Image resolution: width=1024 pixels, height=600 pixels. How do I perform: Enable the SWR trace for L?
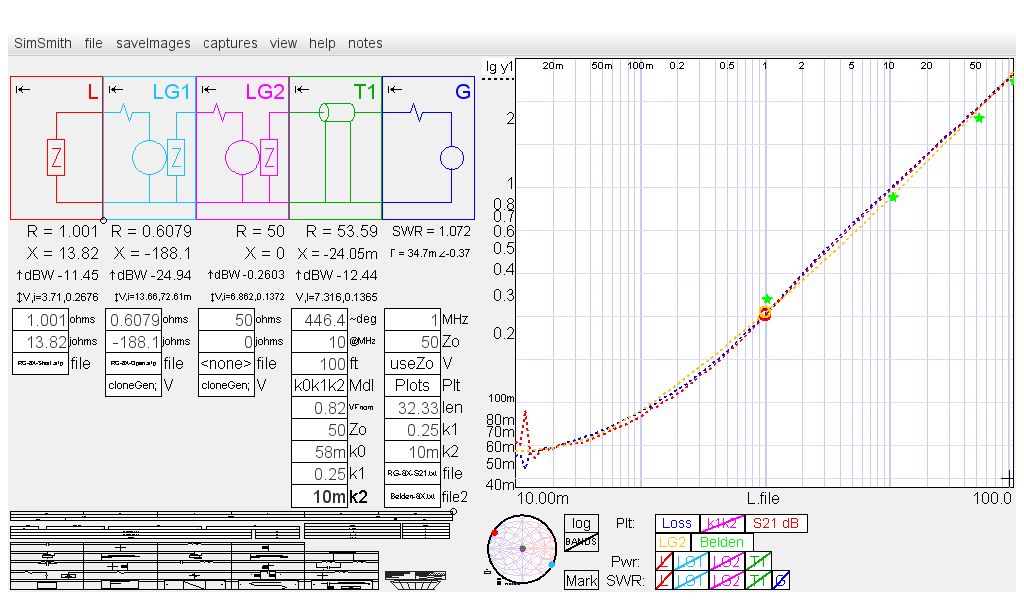(x=664, y=580)
